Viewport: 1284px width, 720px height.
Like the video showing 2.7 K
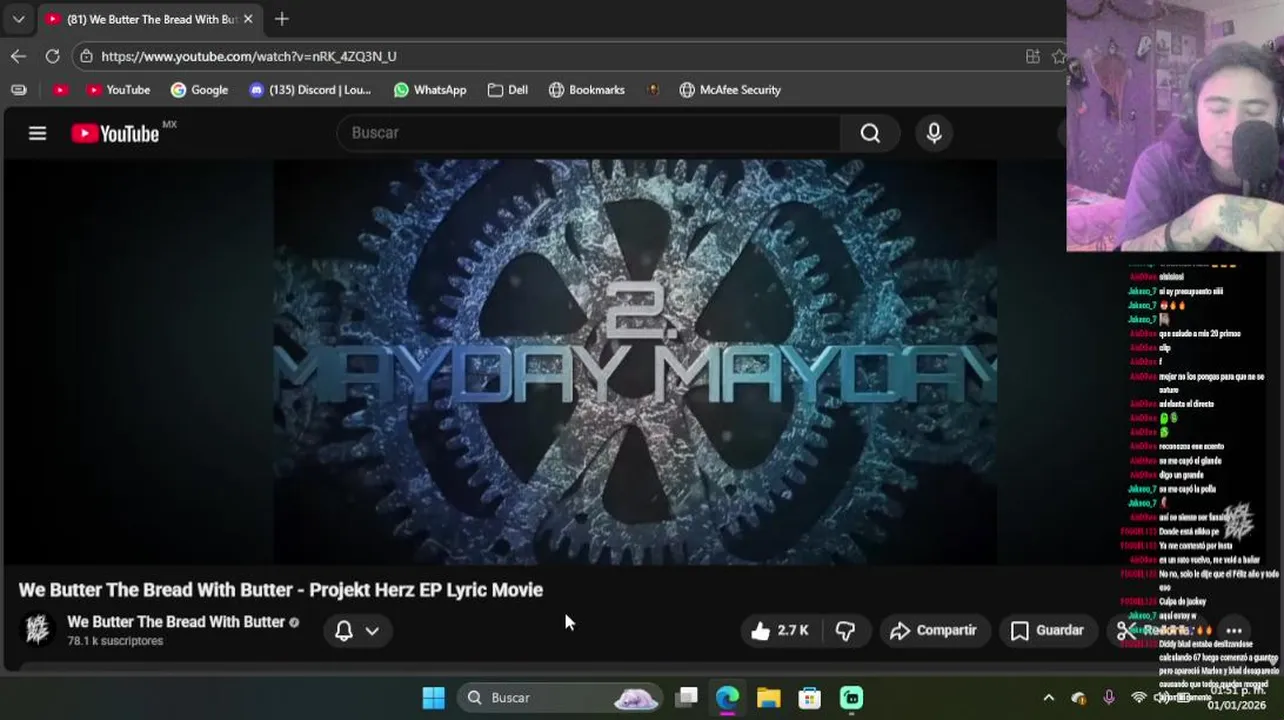click(x=779, y=631)
